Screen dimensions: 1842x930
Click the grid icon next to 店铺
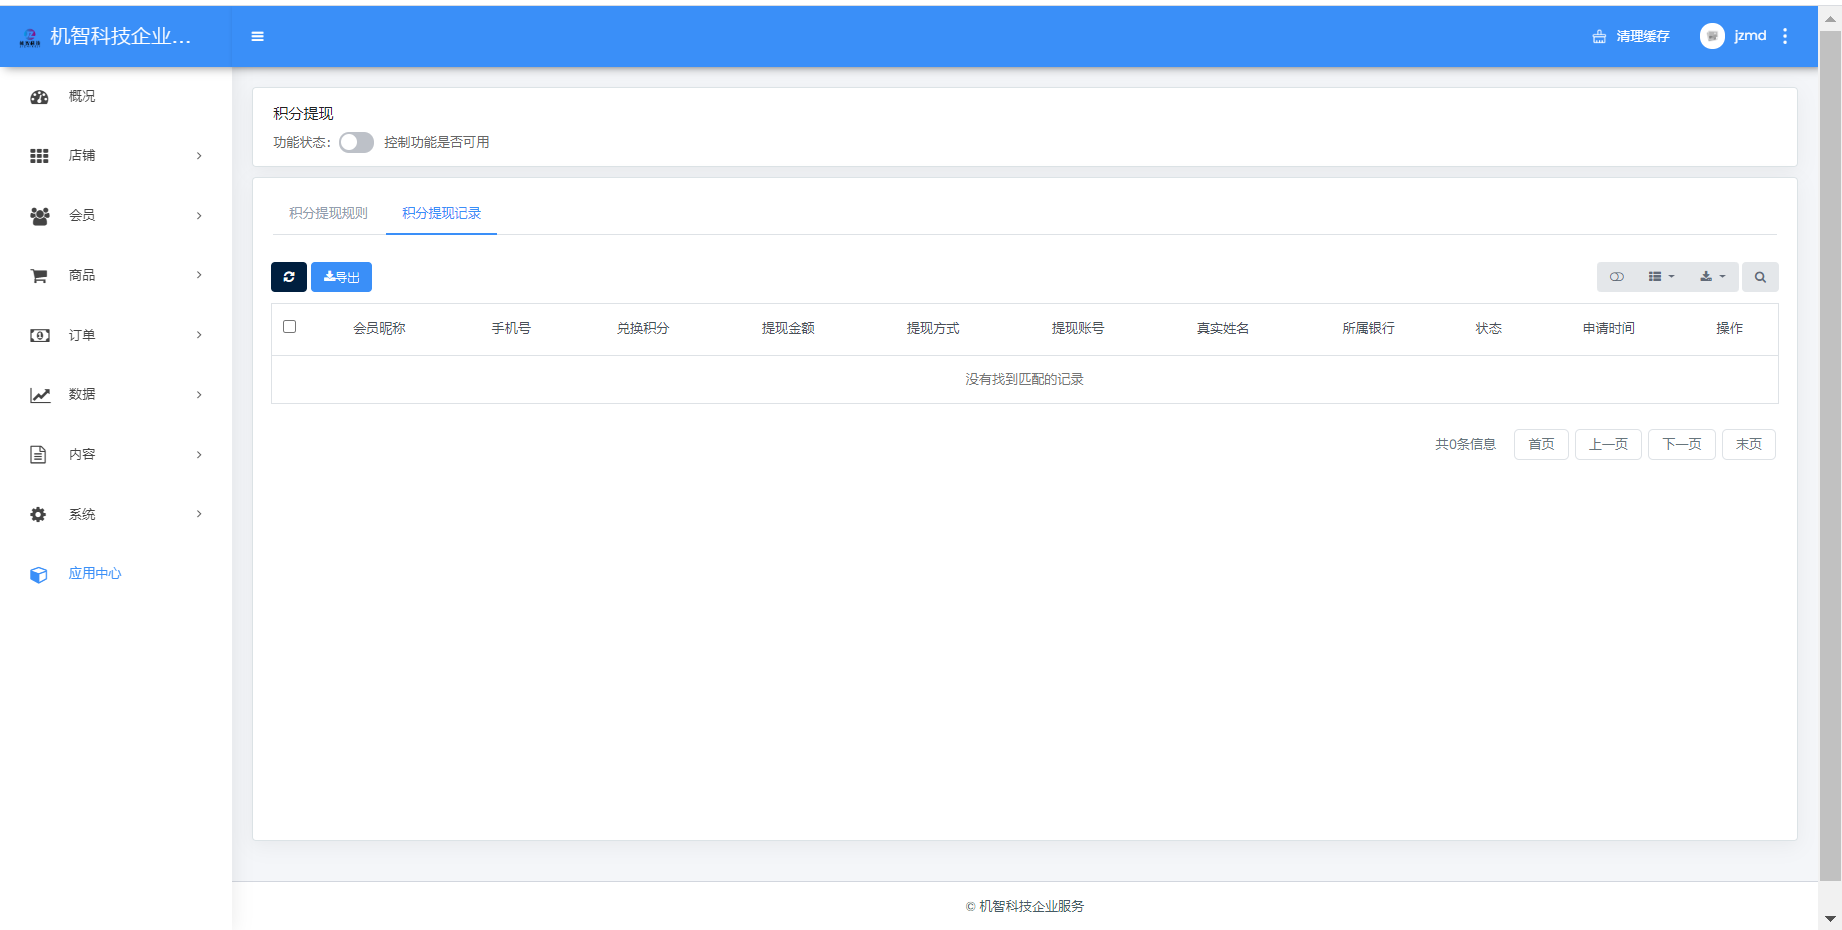(x=39, y=156)
